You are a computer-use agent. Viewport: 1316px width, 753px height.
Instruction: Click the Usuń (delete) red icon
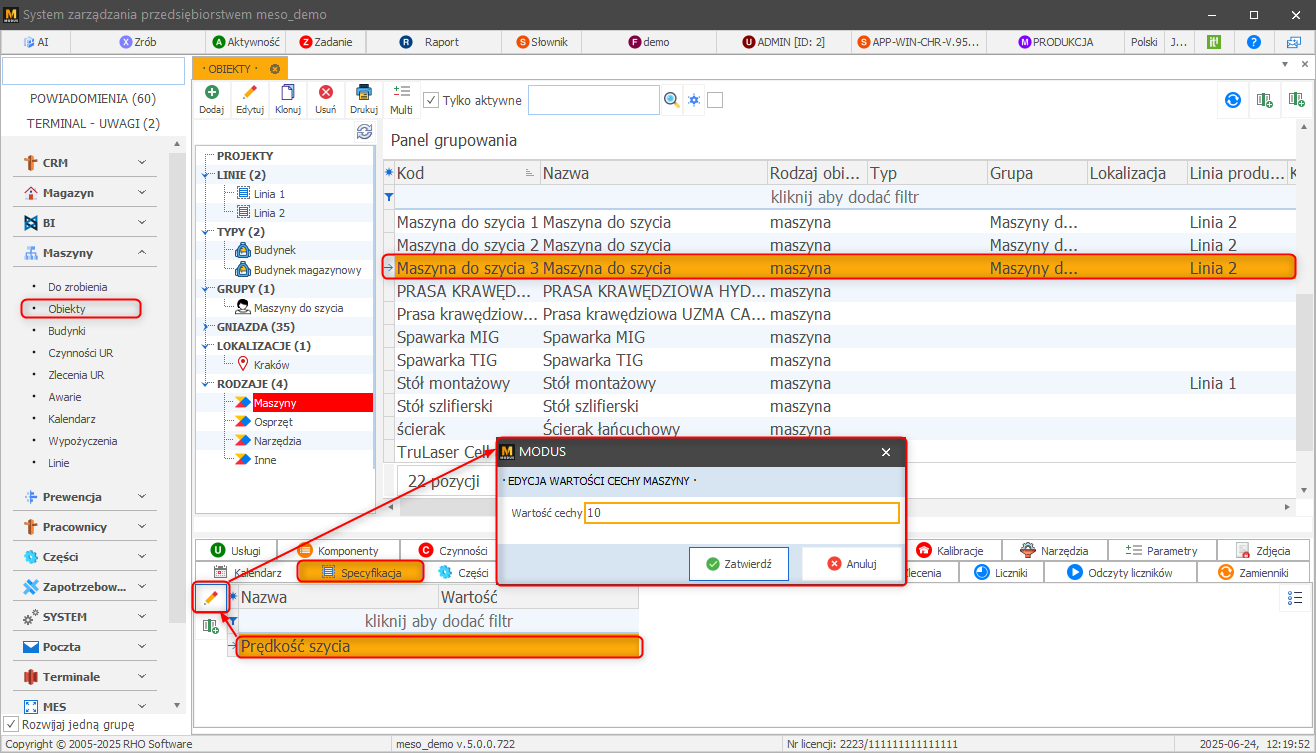[x=325, y=98]
